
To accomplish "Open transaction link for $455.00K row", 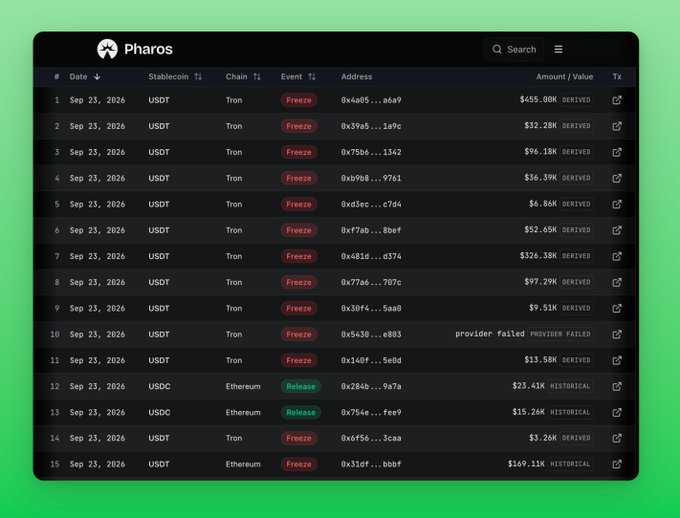I will pos(617,100).
